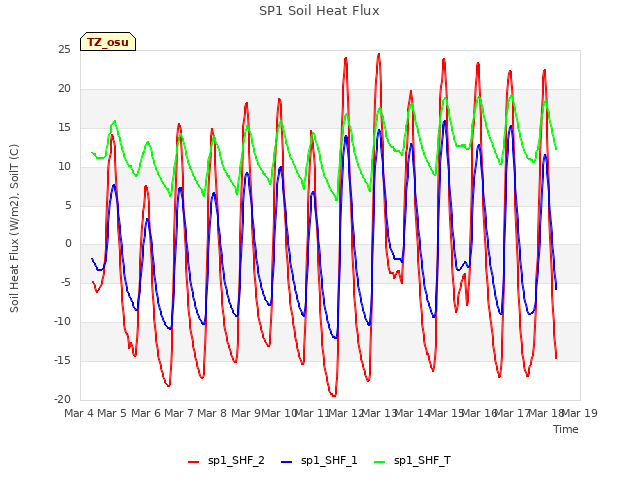Click the 20 y-axis tick label
The image size is (640, 480).
(64, 89)
